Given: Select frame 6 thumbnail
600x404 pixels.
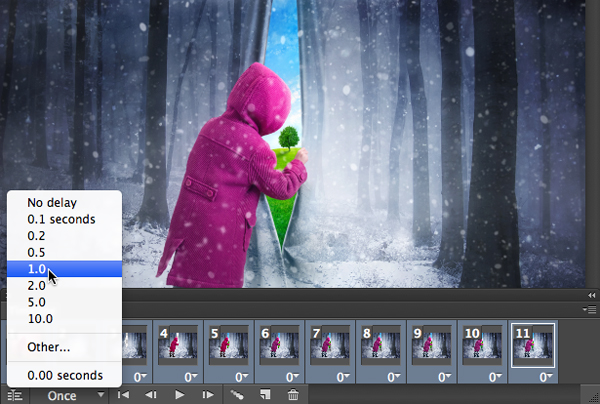Looking at the screenshot, I should 279,345.
